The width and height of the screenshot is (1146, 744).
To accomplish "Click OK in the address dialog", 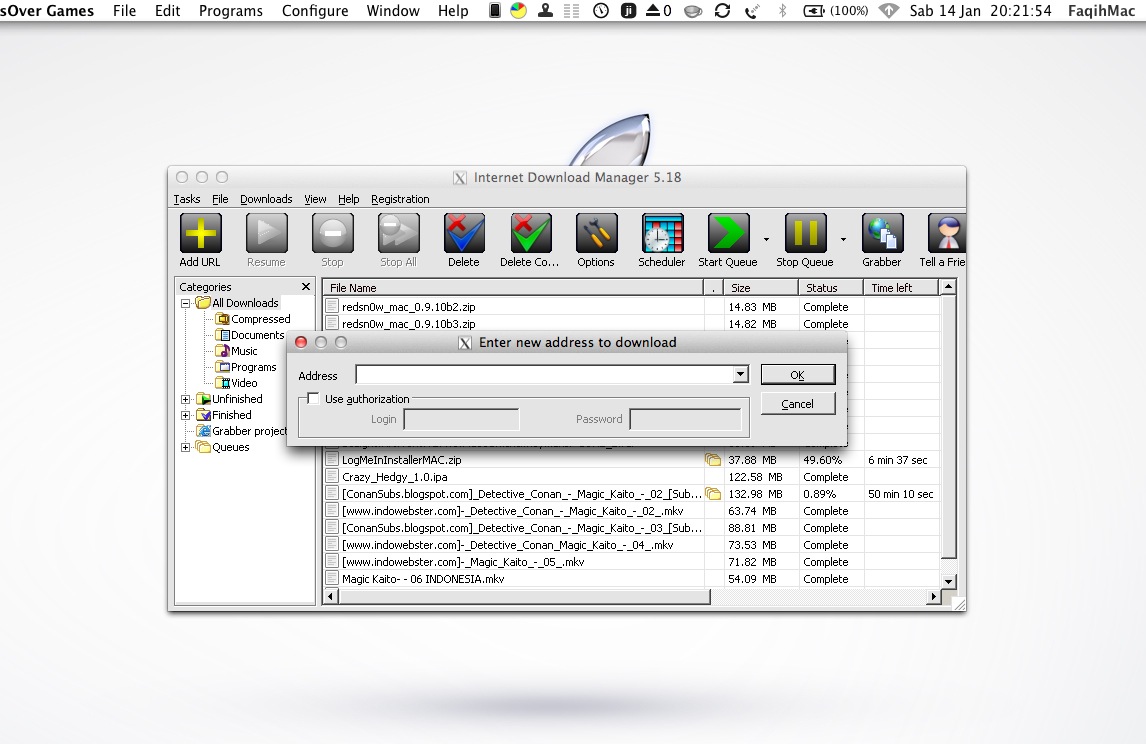I will tap(797, 375).
